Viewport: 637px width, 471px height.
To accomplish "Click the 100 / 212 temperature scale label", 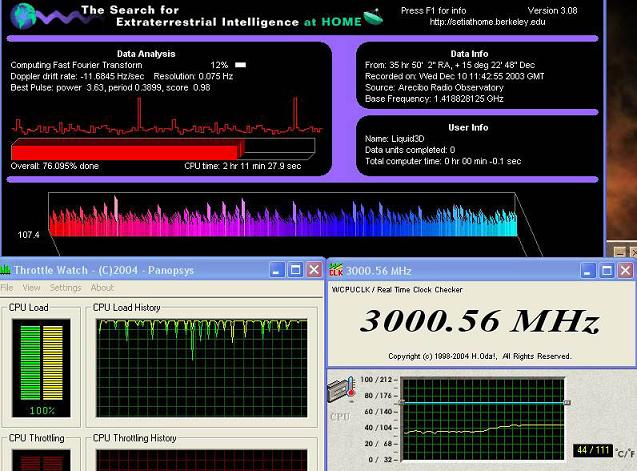I will tap(376, 380).
